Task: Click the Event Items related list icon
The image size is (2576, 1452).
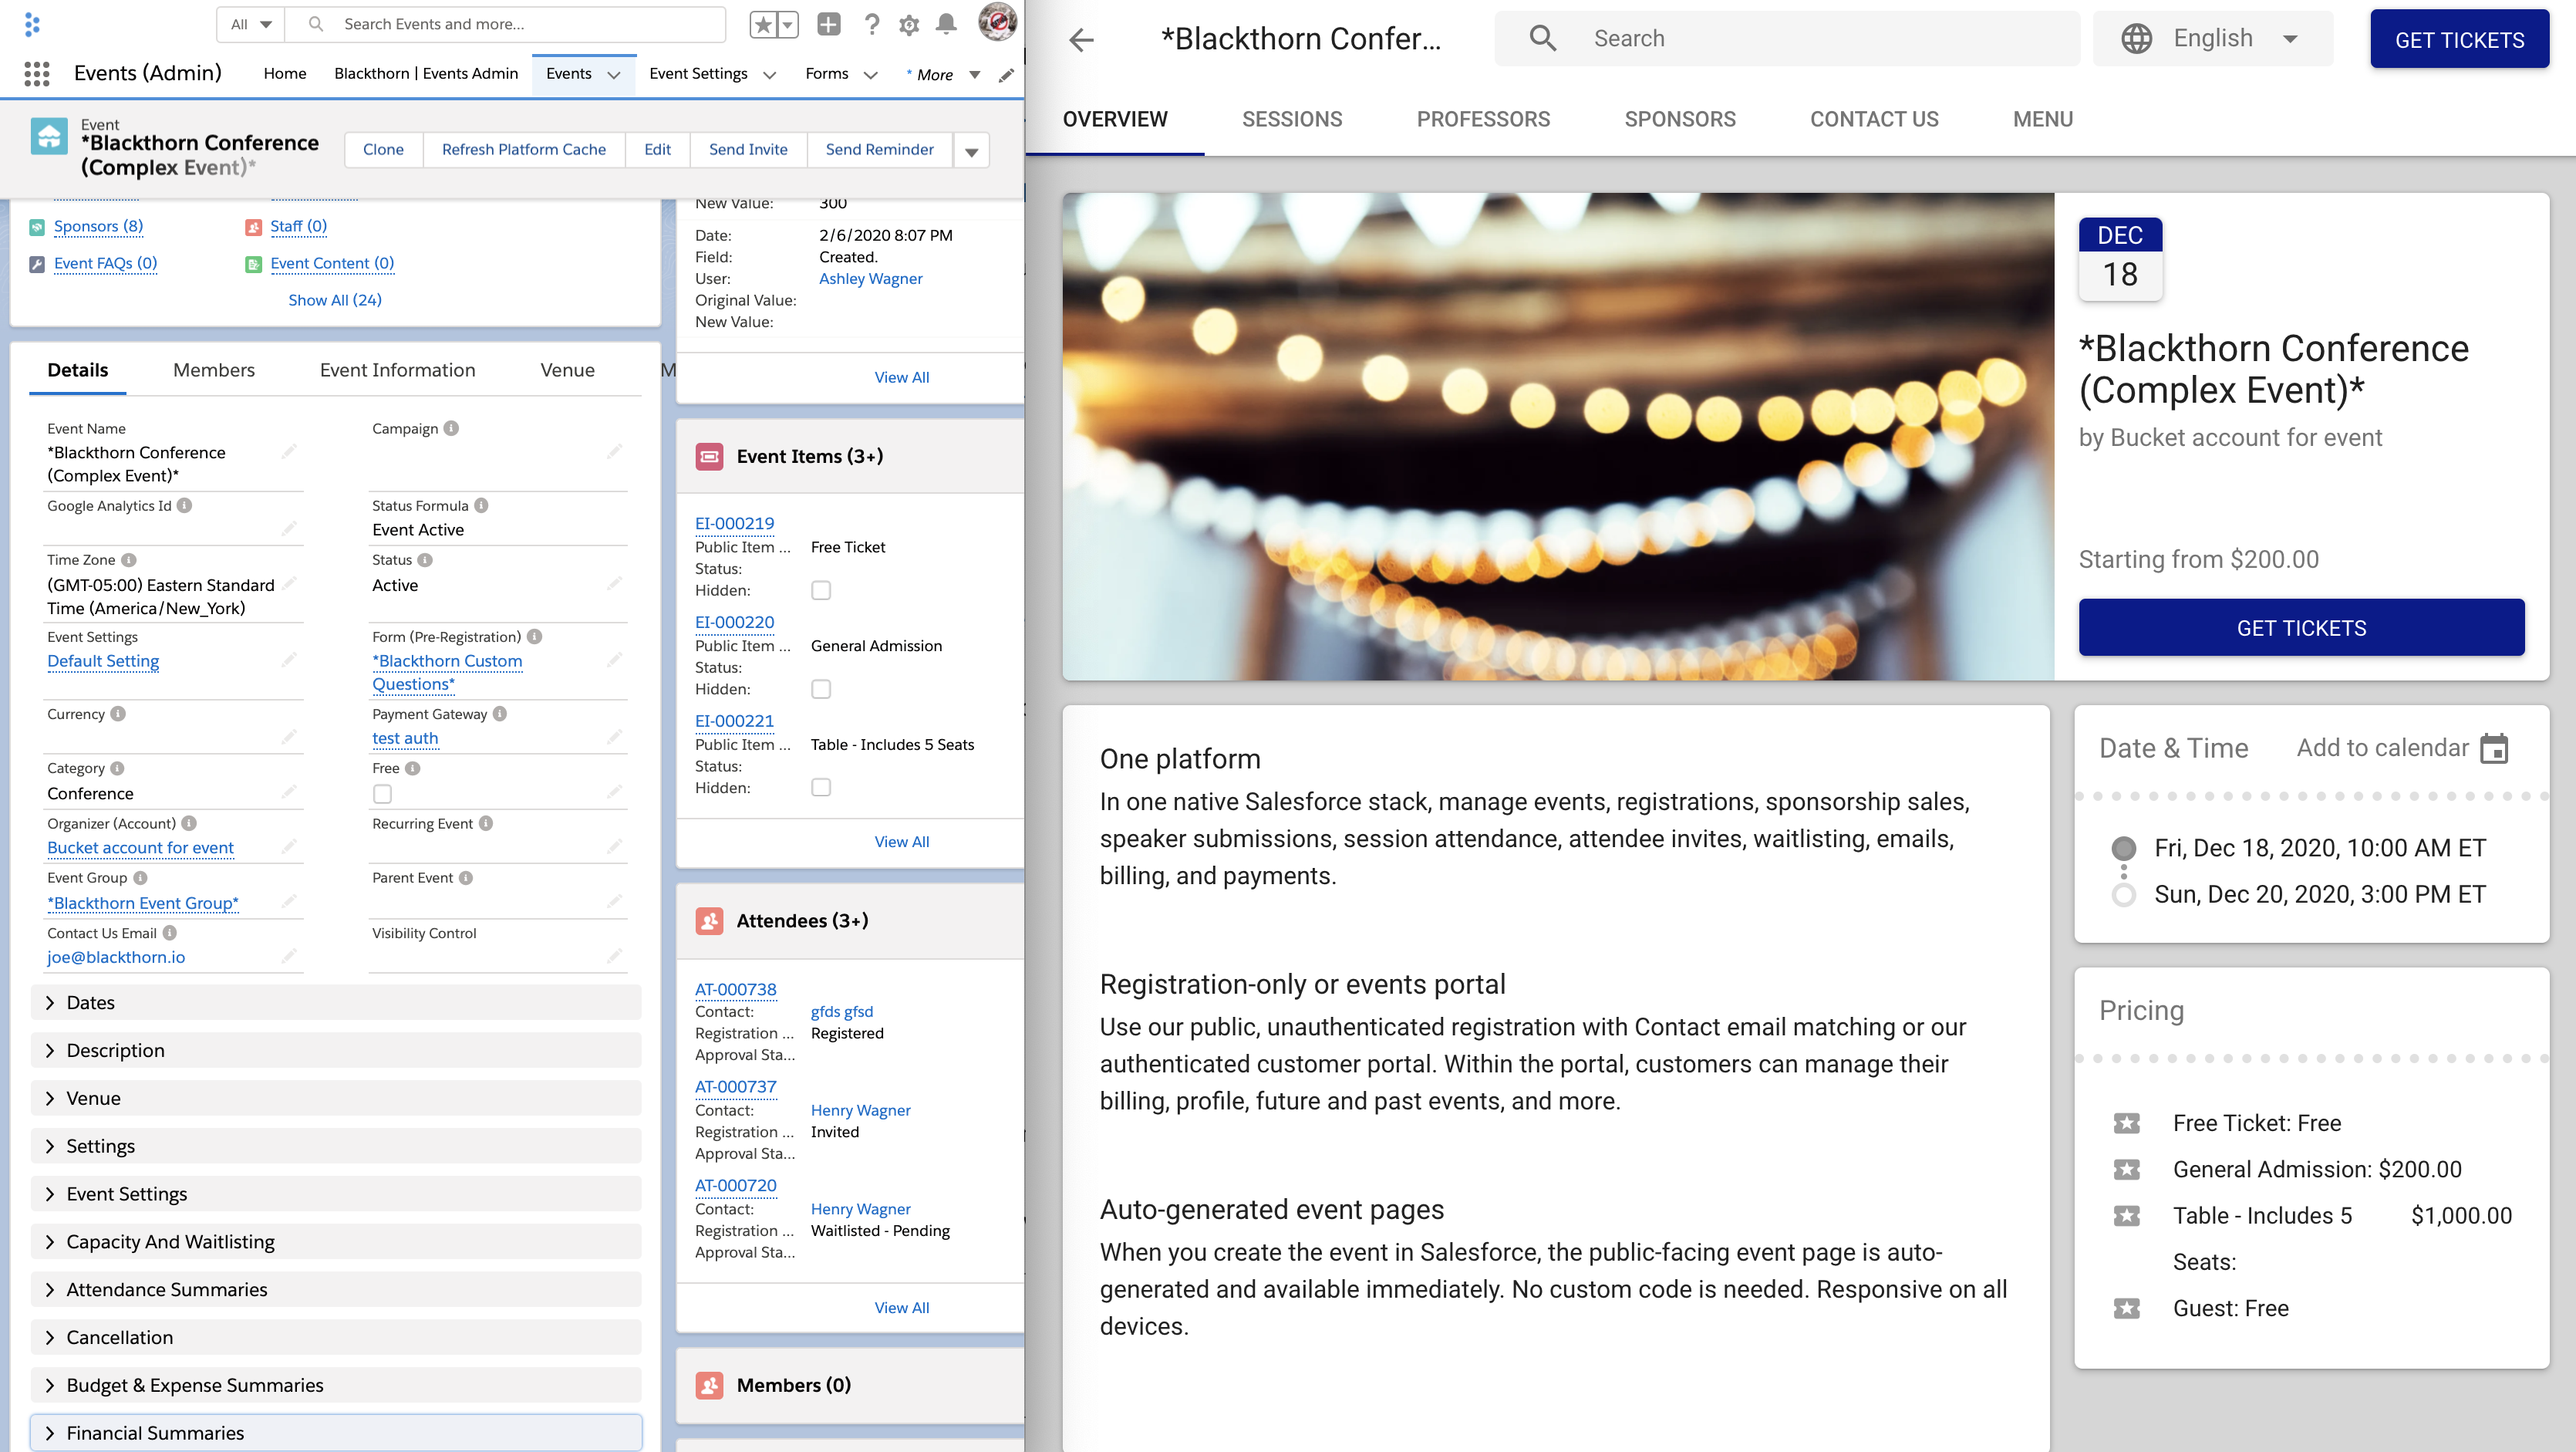Action: tap(709, 456)
